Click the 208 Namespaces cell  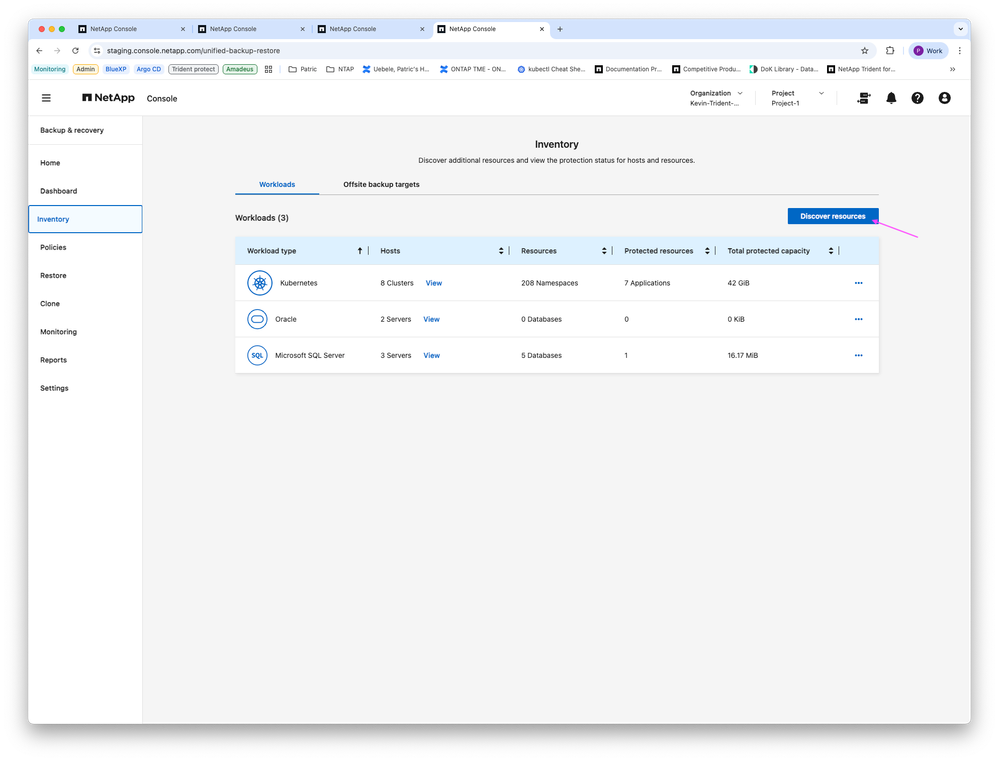coord(549,283)
